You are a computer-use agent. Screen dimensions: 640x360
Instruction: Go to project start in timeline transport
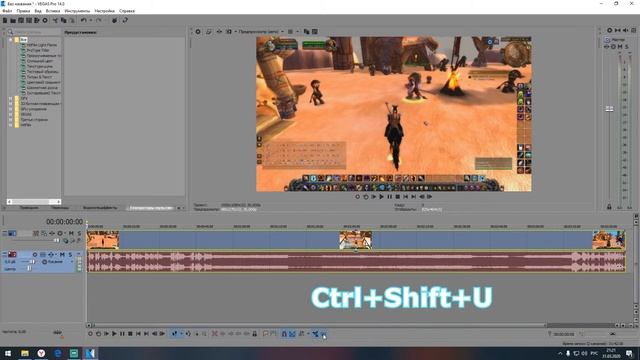(x=138, y=334)
